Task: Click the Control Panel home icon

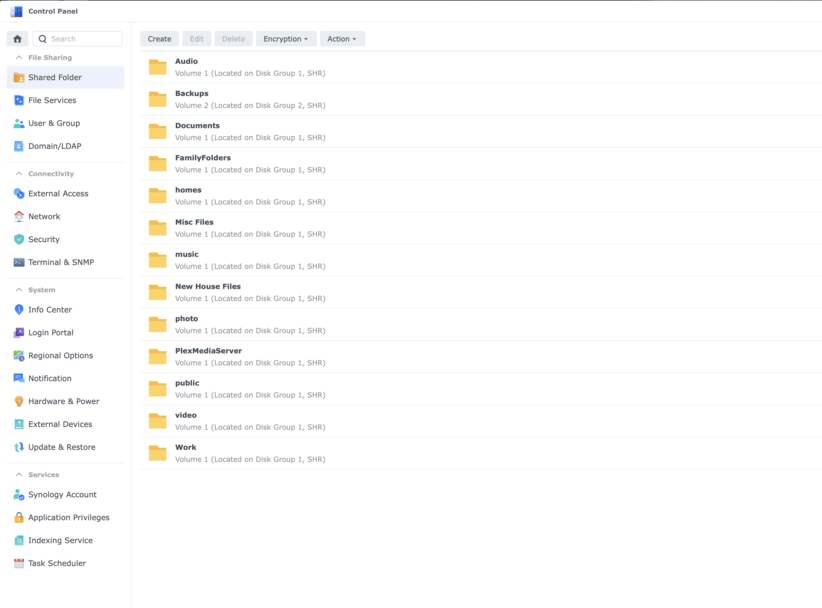Action: tap(17, 39)
